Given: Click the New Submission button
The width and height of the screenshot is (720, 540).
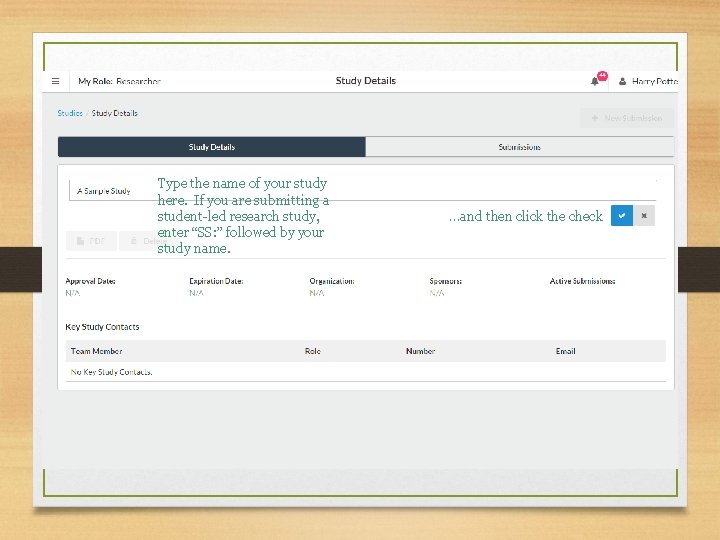Looking at the screenshot, I should (x=627, y=118).
